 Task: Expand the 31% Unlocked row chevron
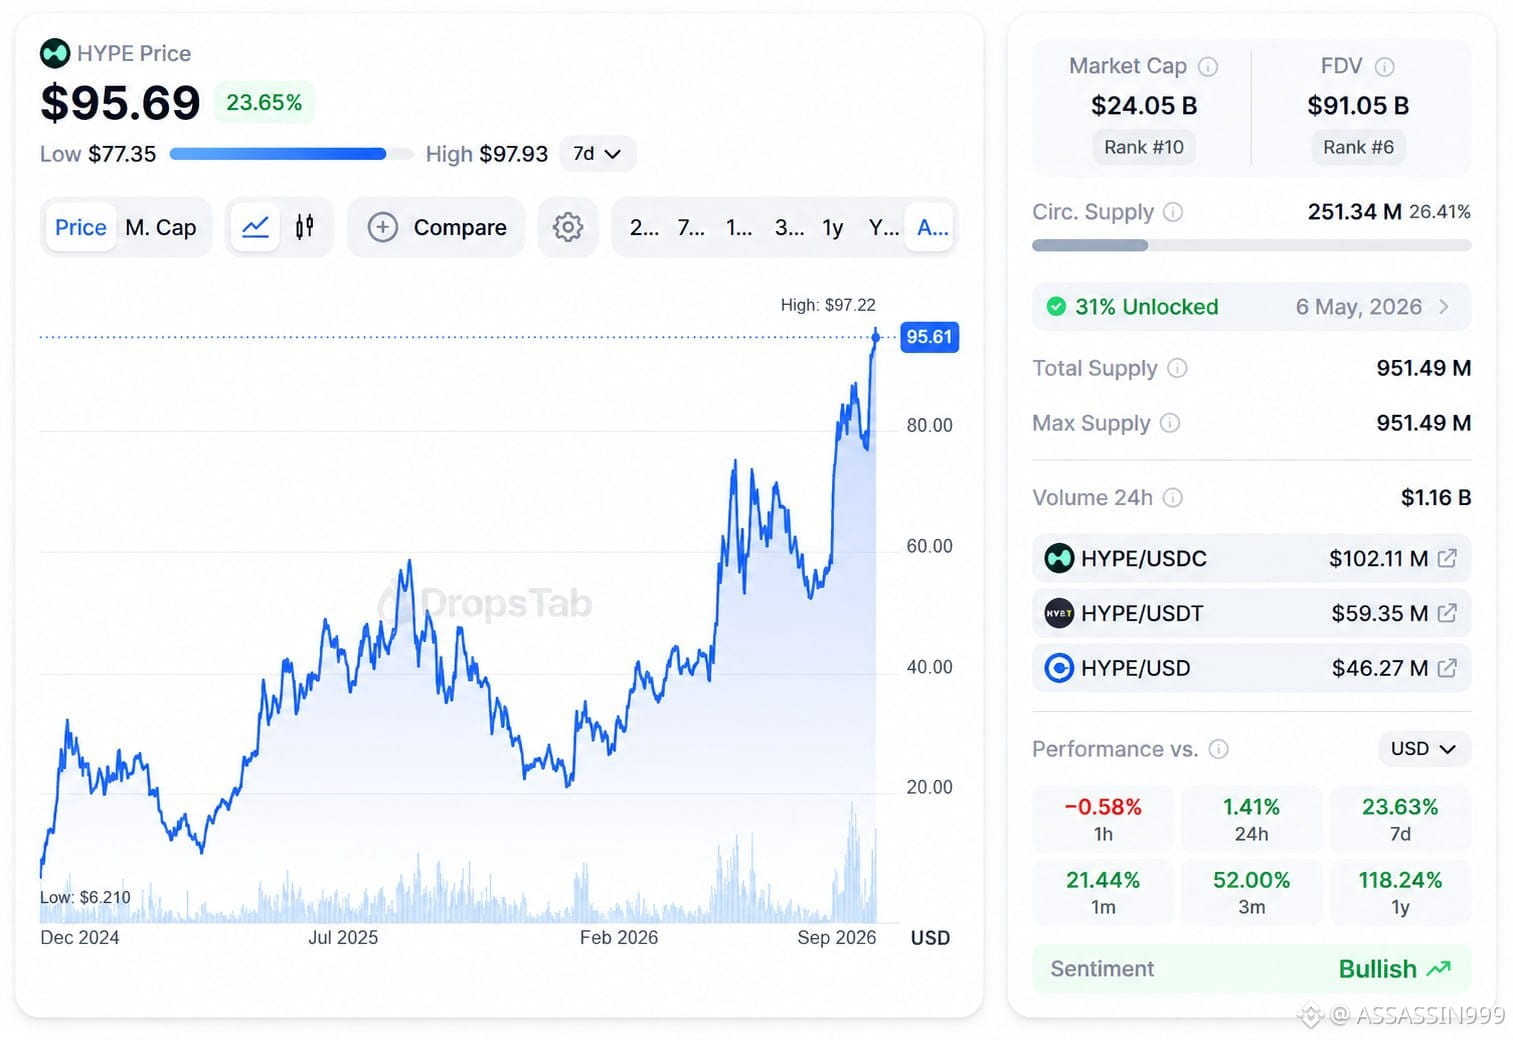tap(1443, 306)
